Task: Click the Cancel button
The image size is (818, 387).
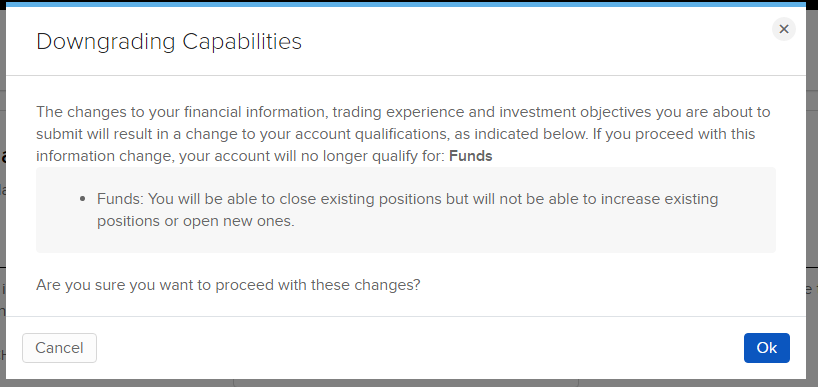Action: pos(59,348)
